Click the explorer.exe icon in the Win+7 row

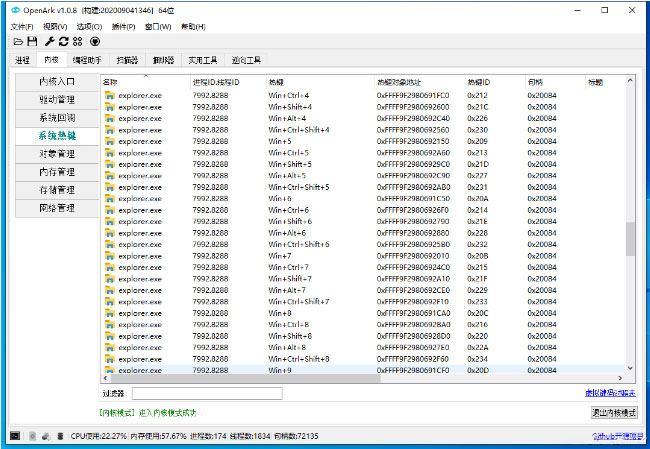[109, 256]
